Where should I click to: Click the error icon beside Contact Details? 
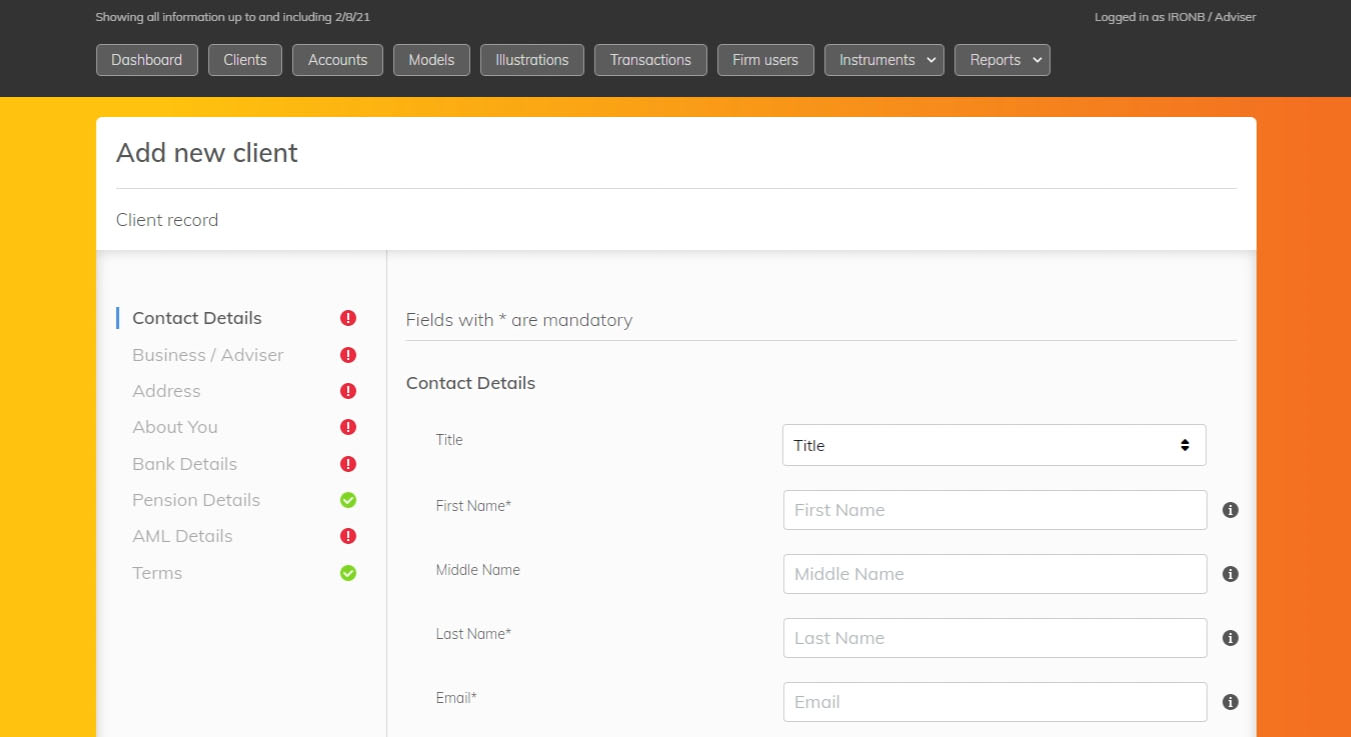348,317
